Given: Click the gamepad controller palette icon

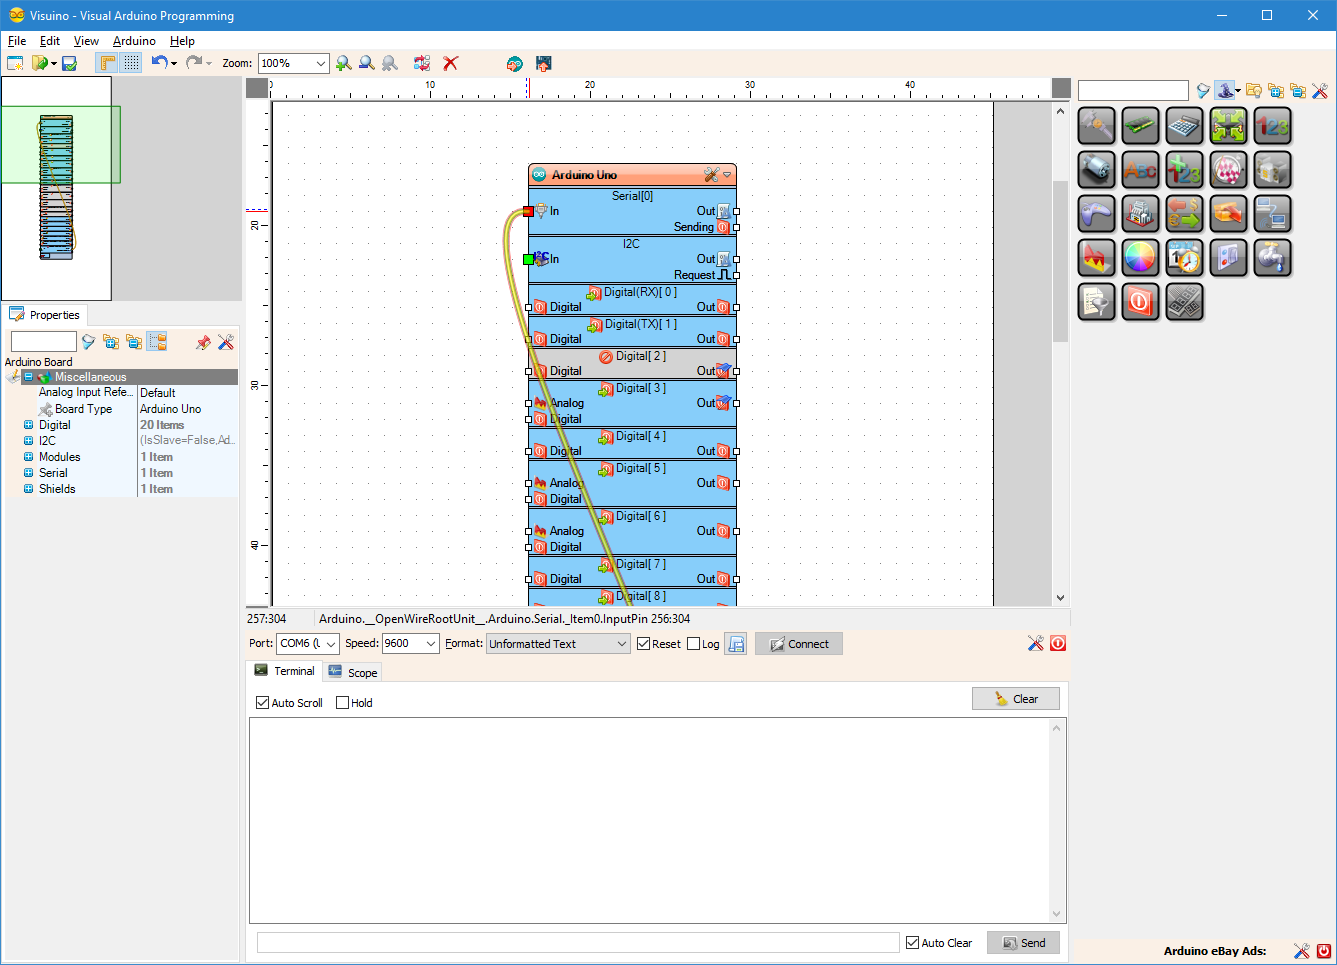Looking at the screenshot, I should 1096,214.
